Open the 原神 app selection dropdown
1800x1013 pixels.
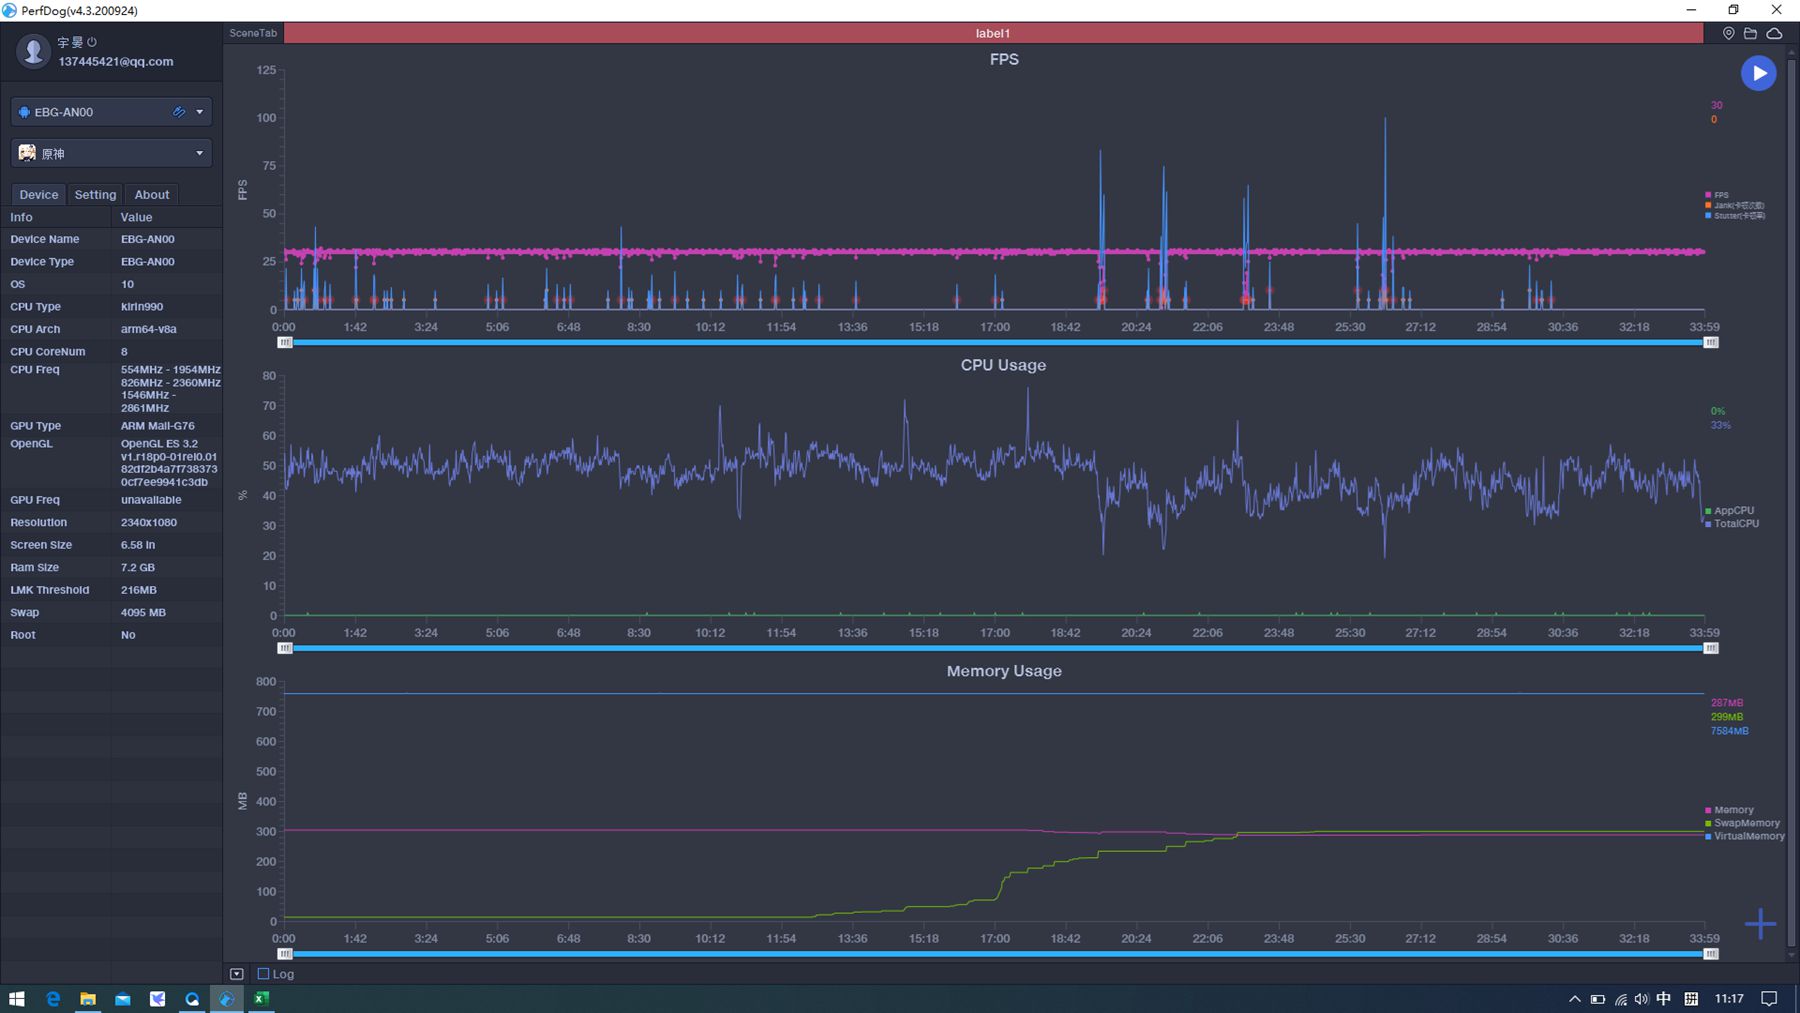point(200,153)
